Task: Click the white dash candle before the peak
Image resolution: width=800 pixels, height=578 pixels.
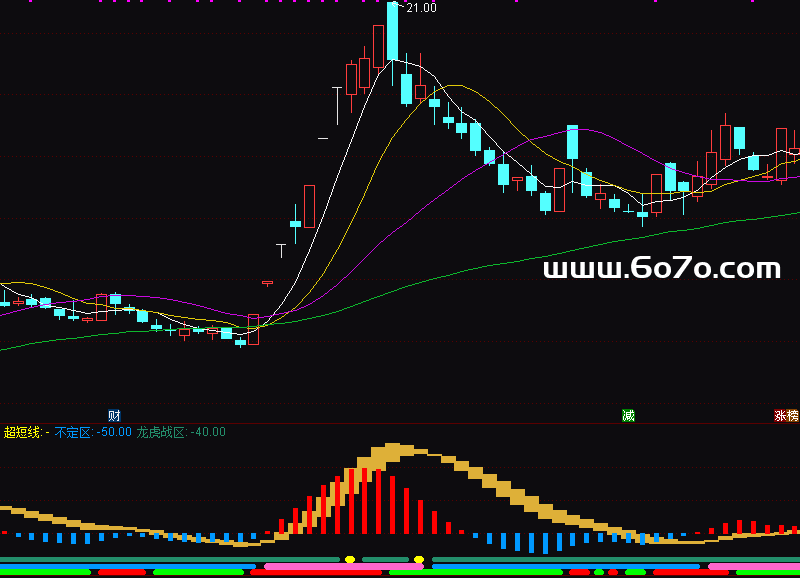Action: pos(323,137)
